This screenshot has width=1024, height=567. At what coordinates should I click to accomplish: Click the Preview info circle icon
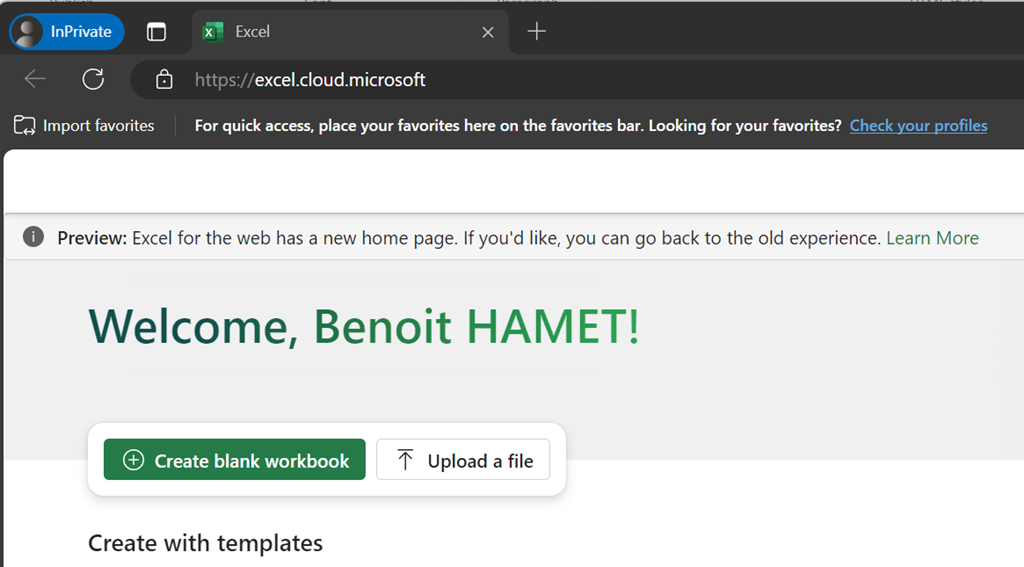pyautogui.click(x=33, y=237)
